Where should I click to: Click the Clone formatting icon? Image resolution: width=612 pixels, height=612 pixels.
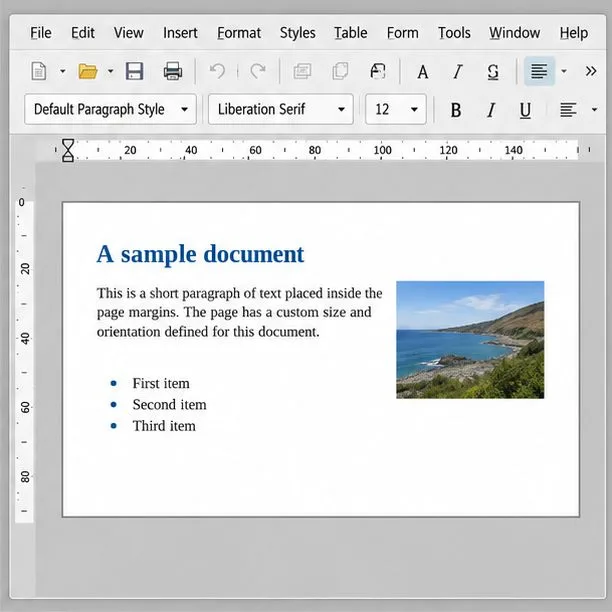(x=378, y=71)
